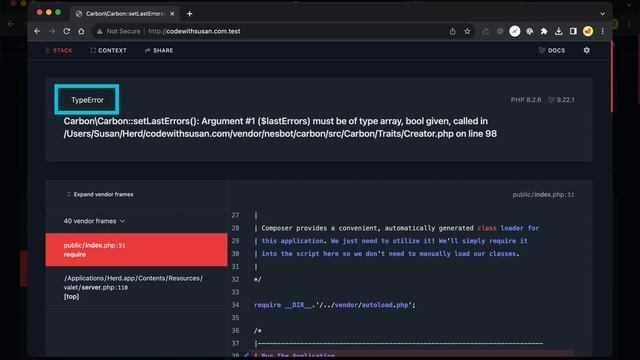Click the Laravel 9.22.1 version text
Image resolution: width=640 pixels, height=360 pixels.
[x=562, y=100]
